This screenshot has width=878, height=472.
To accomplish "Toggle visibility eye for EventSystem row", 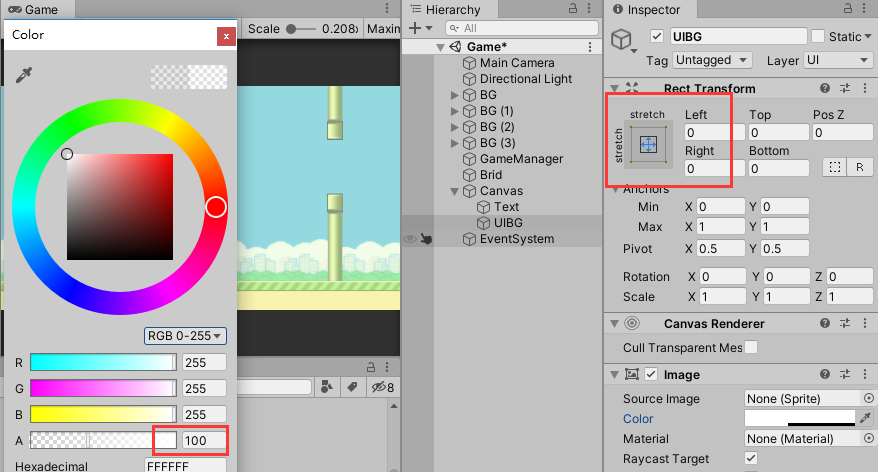I will (x=410, y=239).
